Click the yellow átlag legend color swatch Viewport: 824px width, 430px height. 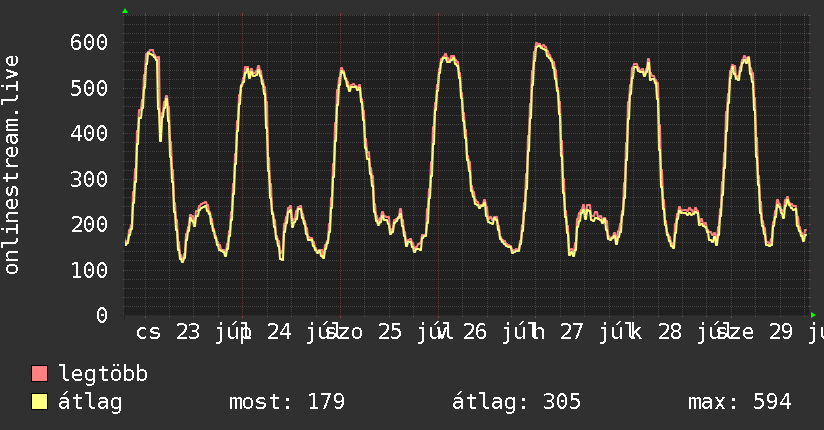point(39,402)
